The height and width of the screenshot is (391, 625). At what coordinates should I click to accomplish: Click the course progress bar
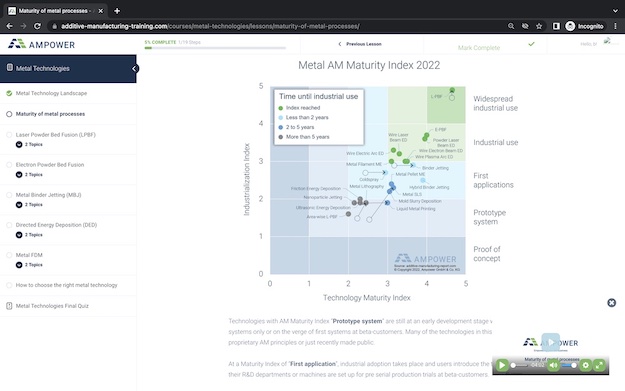pos(215,48)
